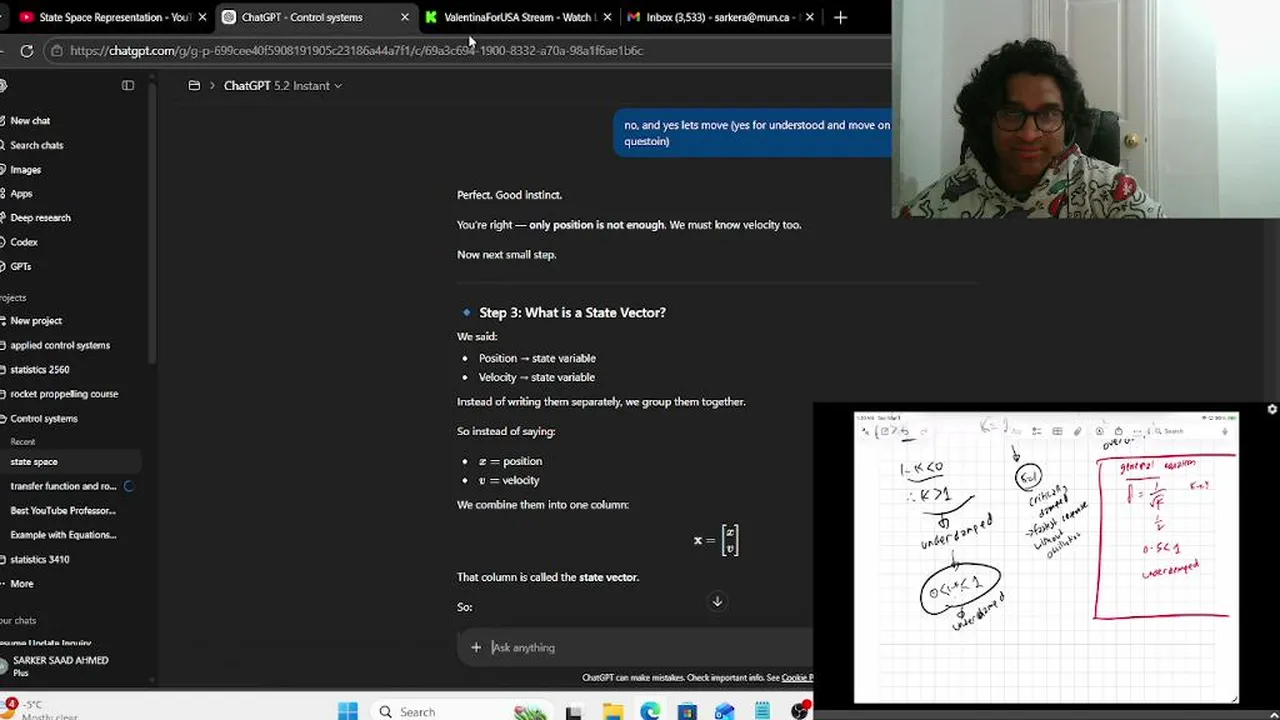Open Microsoft Store from the taskbar
The height and width of the screenshot is (720, 1280).
(687, 712)
